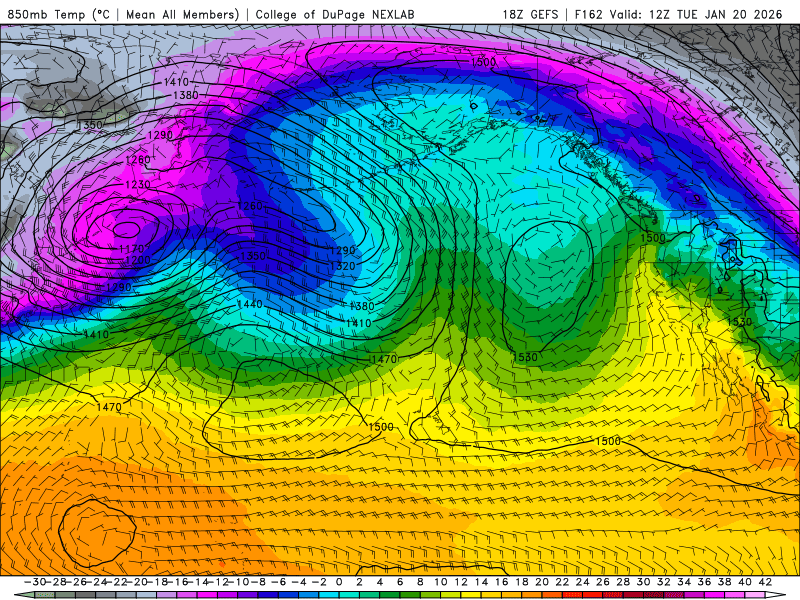Select the -24 color scale label

click(x=96, y=582)
